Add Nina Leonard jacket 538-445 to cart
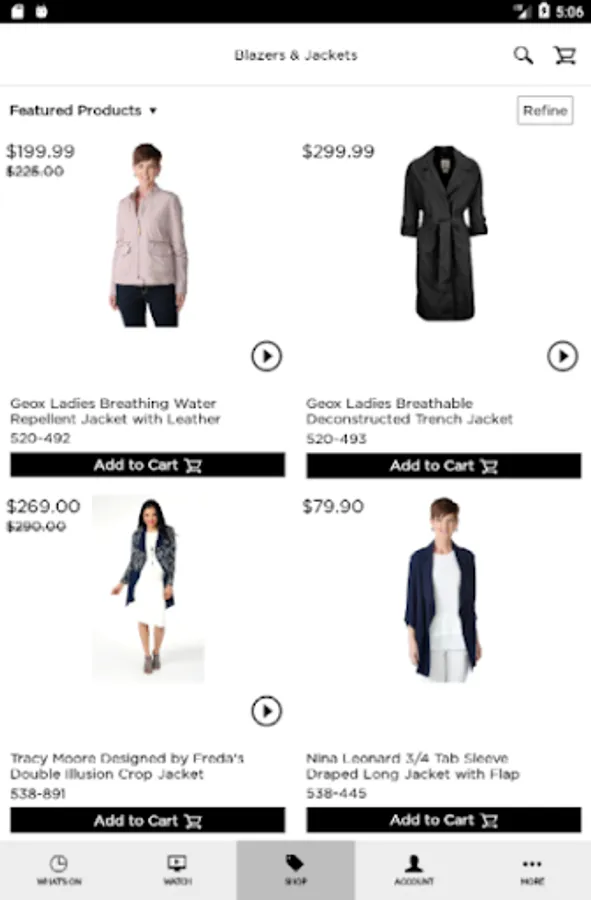The height and width of the screenshot is (900, 591). coord(444,820)
